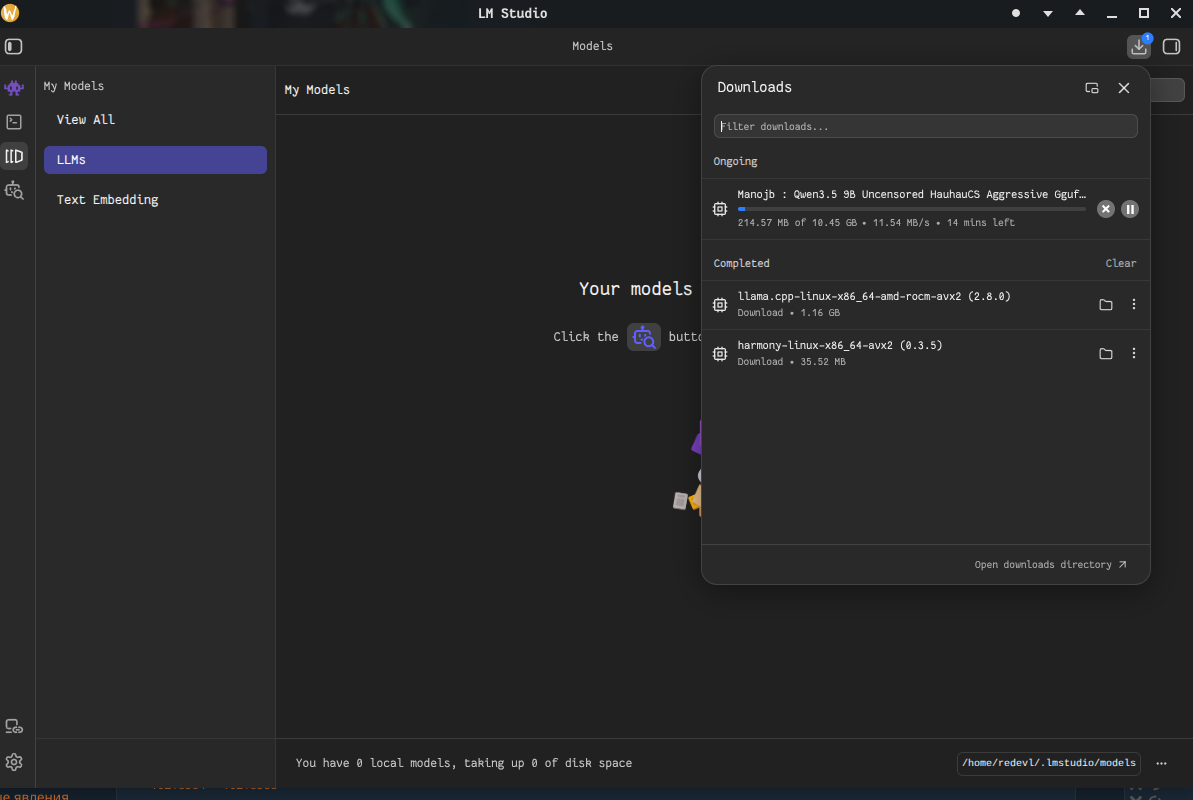Click the Discover icon in empty-state hint
The image size is (1193, 800).
(644, 336)
